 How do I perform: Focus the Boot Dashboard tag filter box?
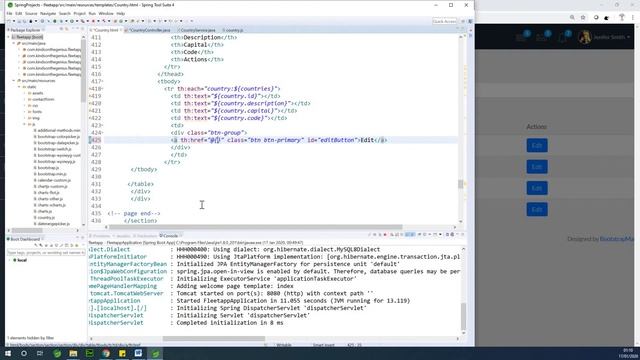coord(46,253)
